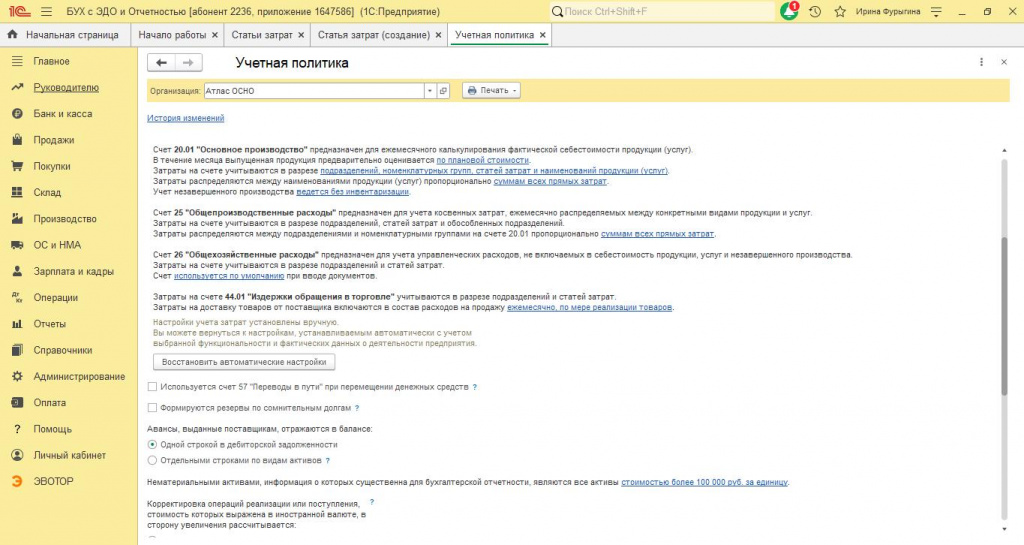This screenshot has height=545, width=1024.
Task: Click the cost analytics link подразделений, номенклатурных групп
Action: click(x=494, y=170)
